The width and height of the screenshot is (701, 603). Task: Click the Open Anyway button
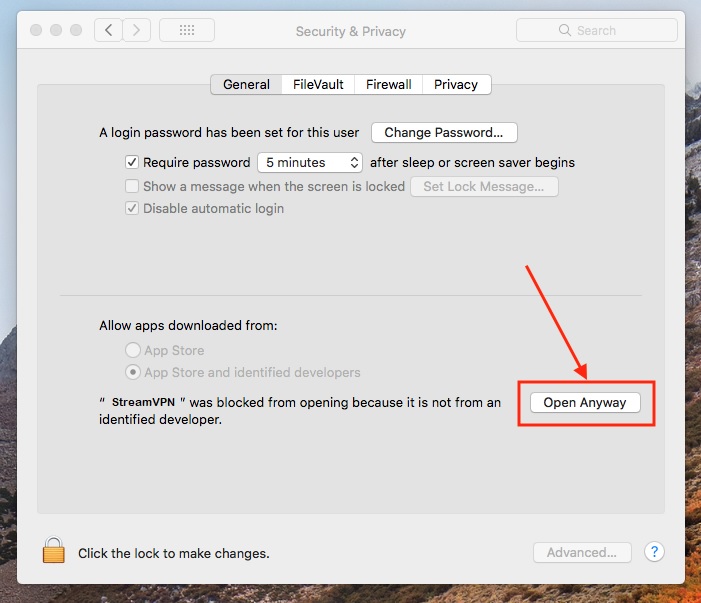(585, 403)
